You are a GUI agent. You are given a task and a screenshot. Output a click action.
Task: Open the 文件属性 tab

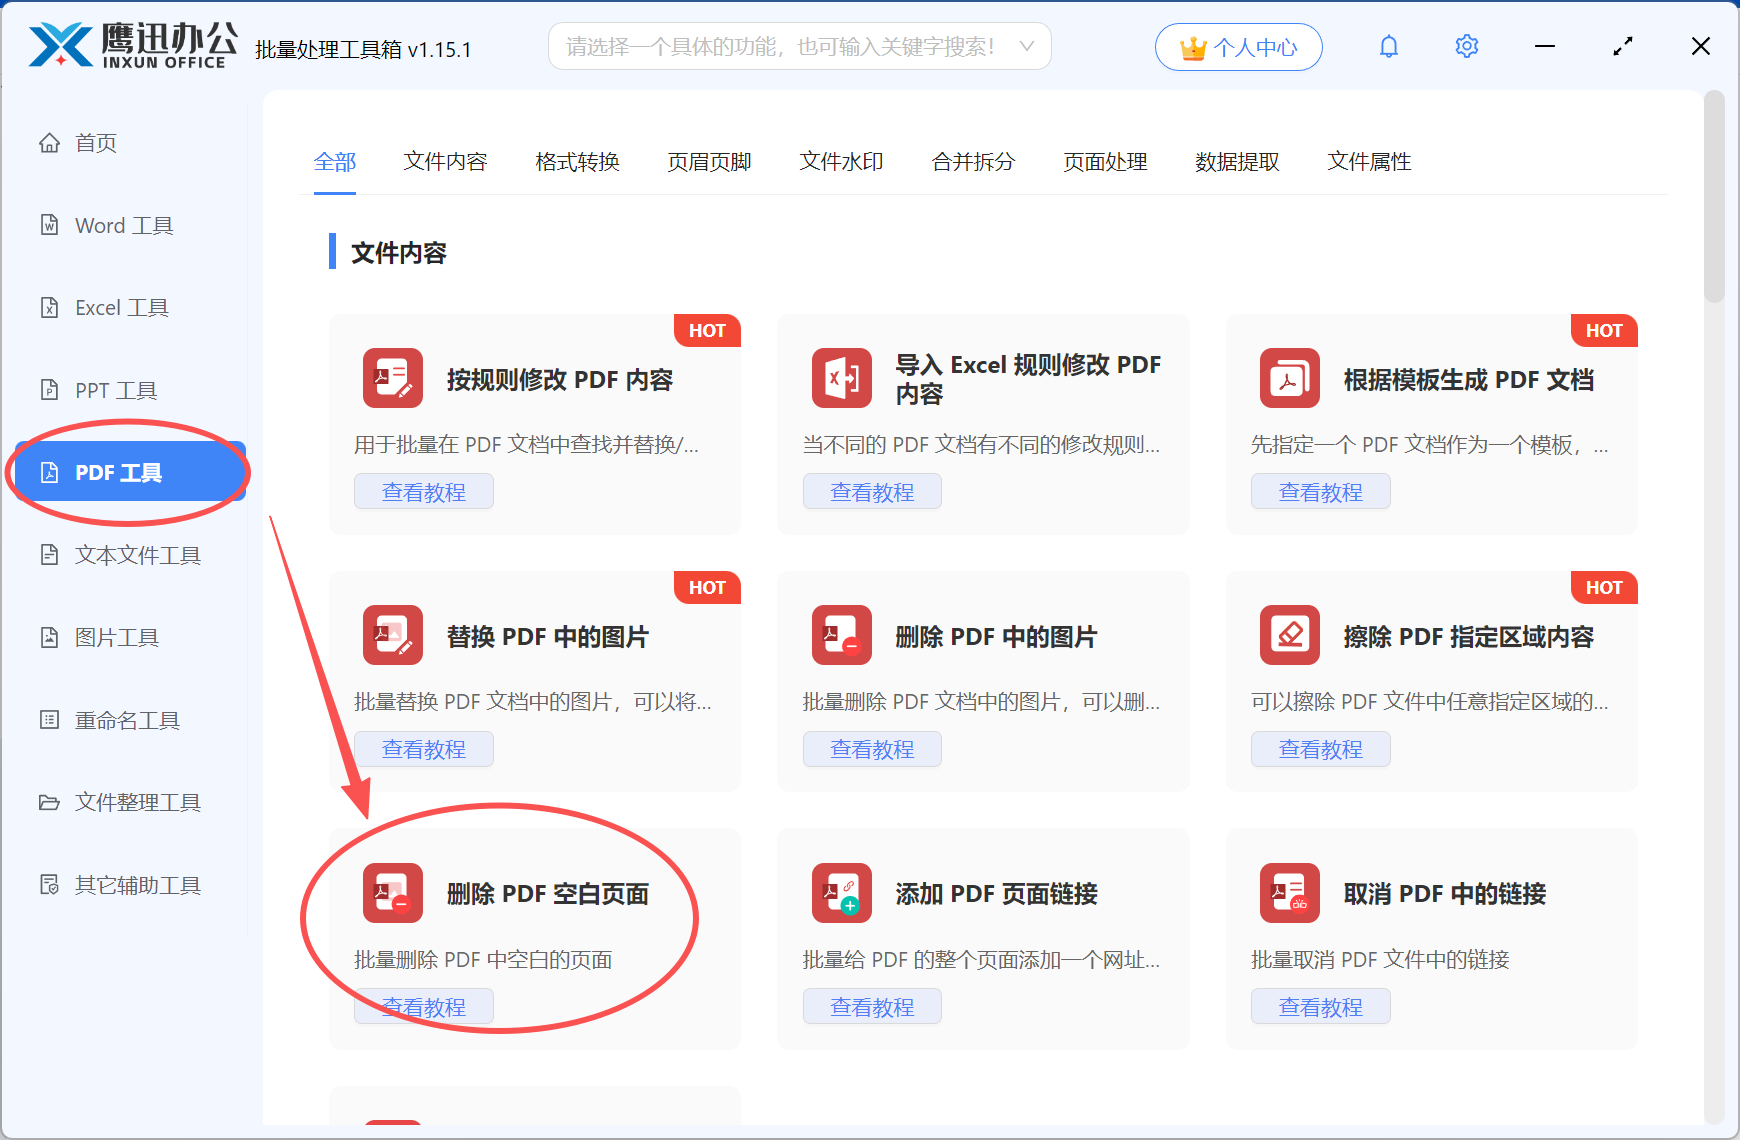coord(1369,162)
